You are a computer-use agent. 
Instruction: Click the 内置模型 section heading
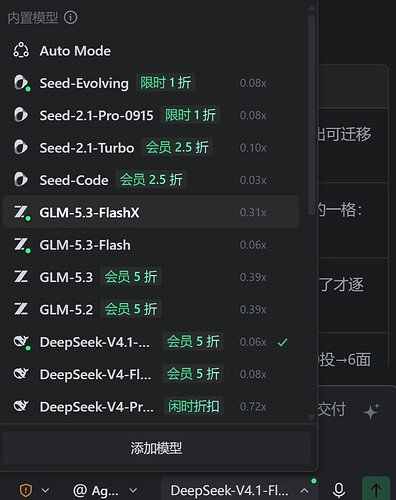click(x=33, y=18)
